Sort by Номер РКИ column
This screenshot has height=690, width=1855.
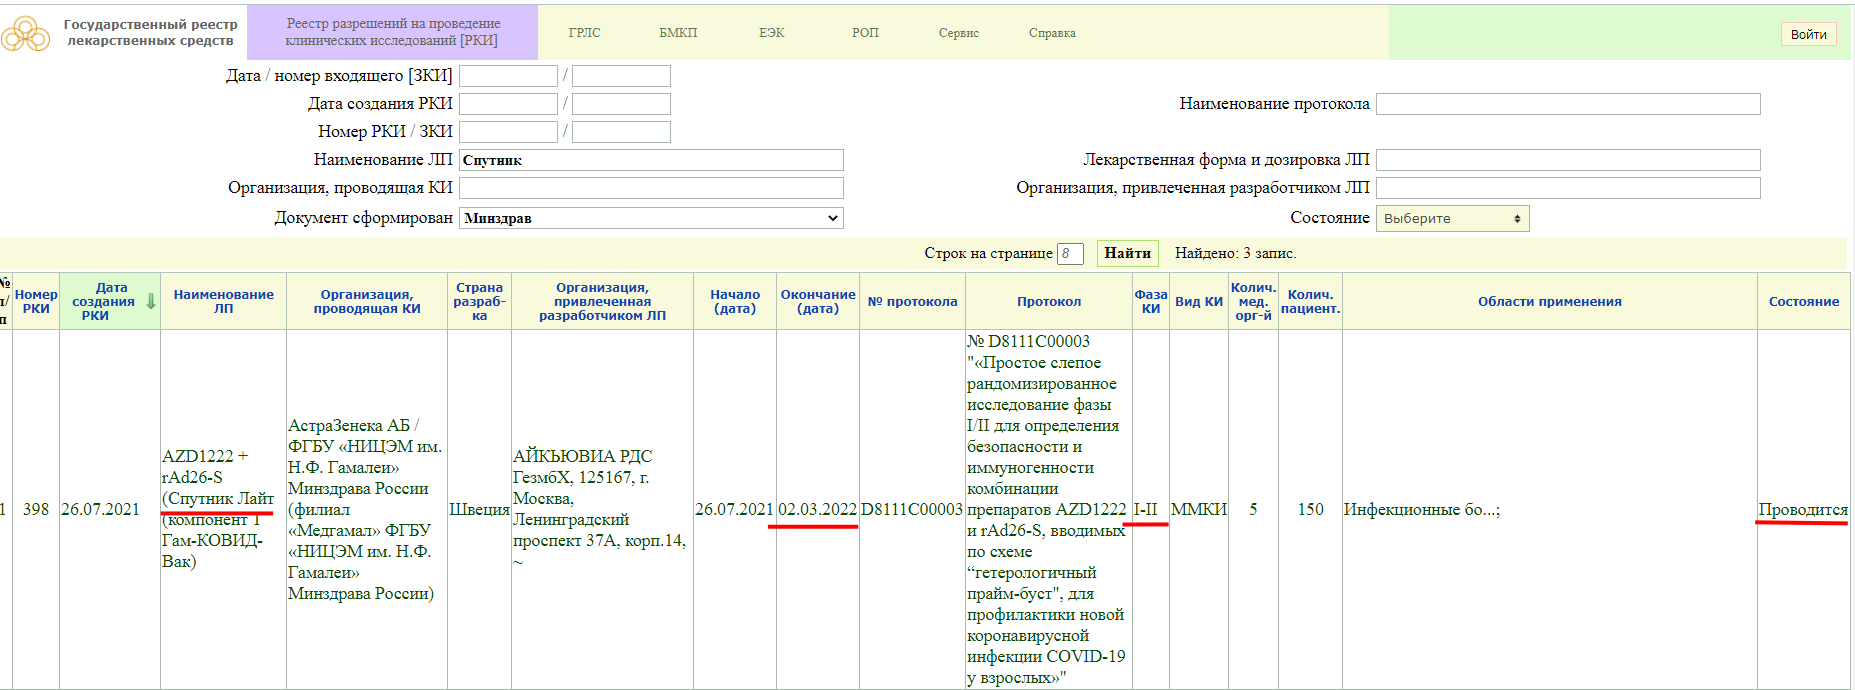(x=36, y=301)
